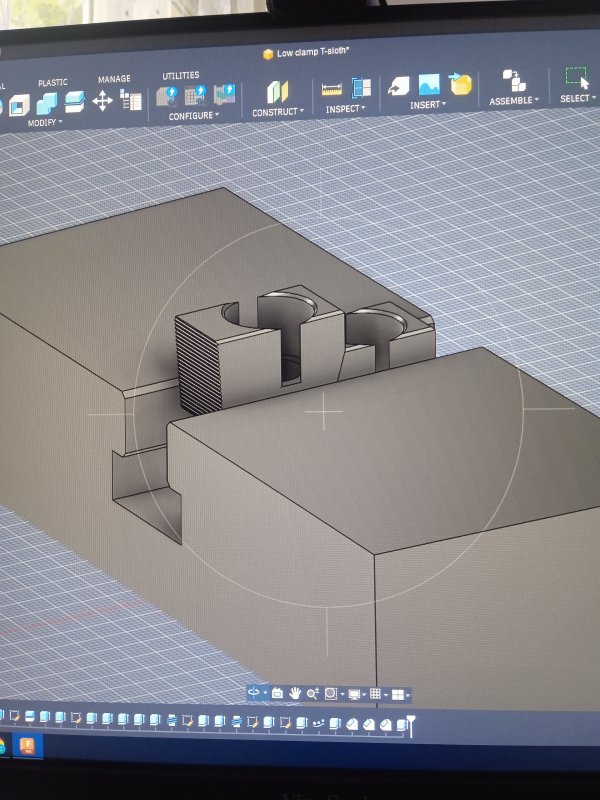Click the Low clamp T-sloth document title

click(x=313, y=53)
